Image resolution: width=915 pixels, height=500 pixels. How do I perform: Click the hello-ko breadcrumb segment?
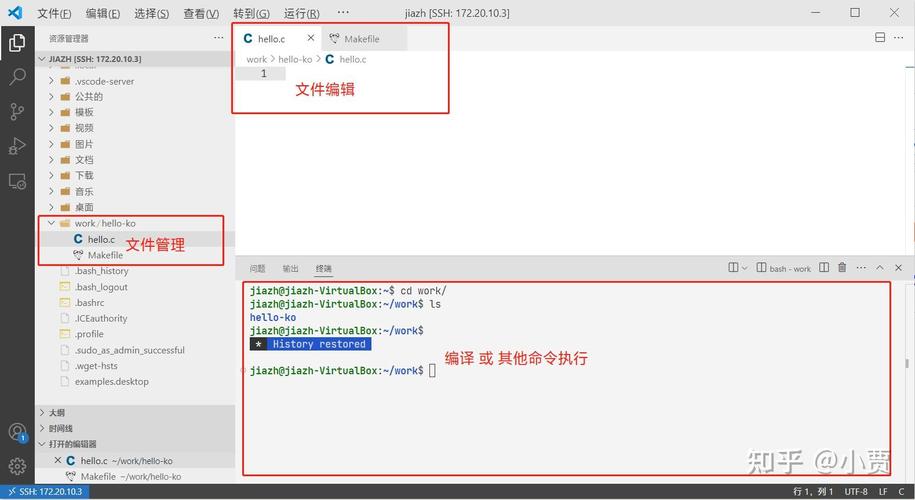pyautogui.click(x=295, y=60)
